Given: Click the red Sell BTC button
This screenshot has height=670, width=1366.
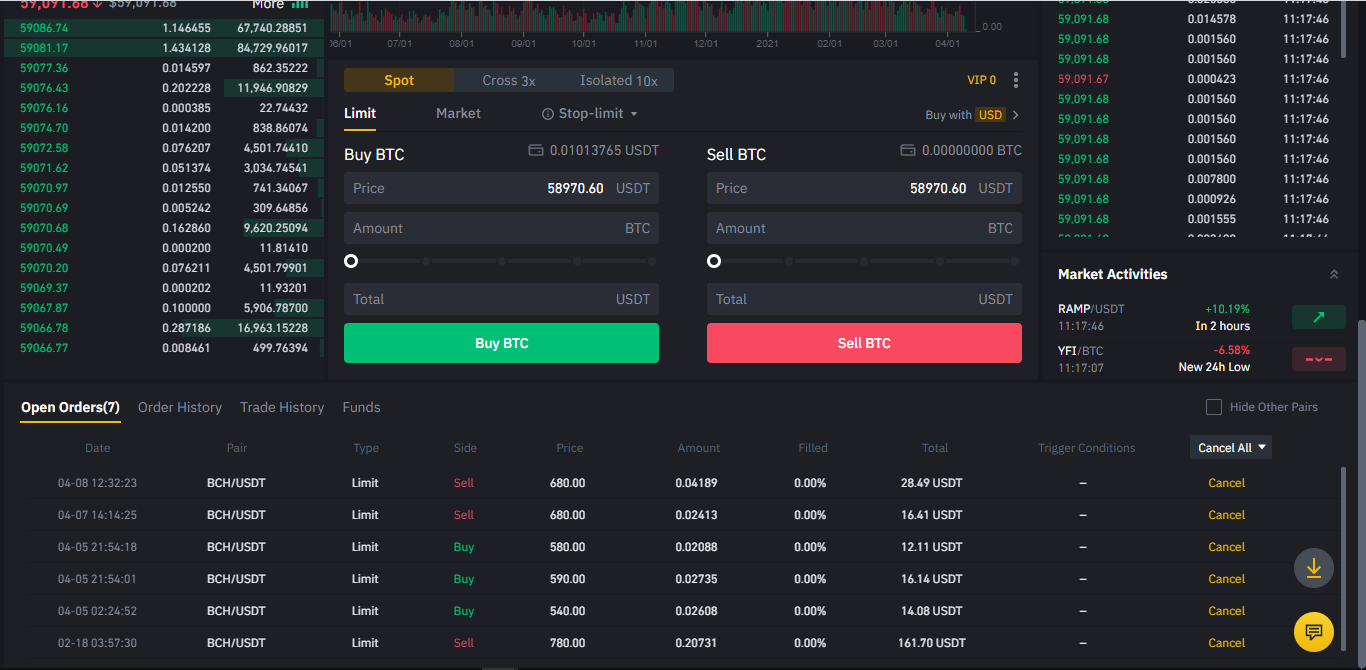Looking at the screenshot, I should [x=864, y=343].
